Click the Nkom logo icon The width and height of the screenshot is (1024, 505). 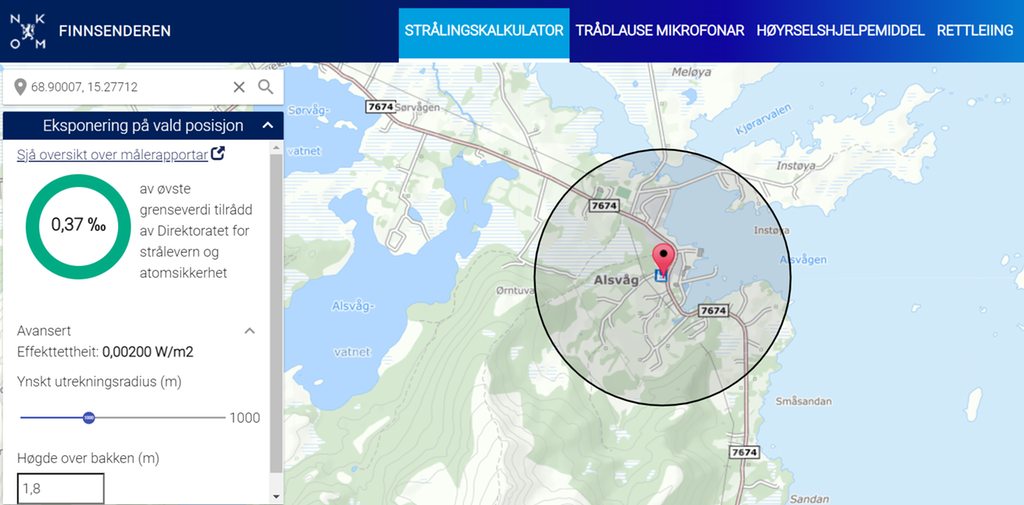click(x=27, y=31)
